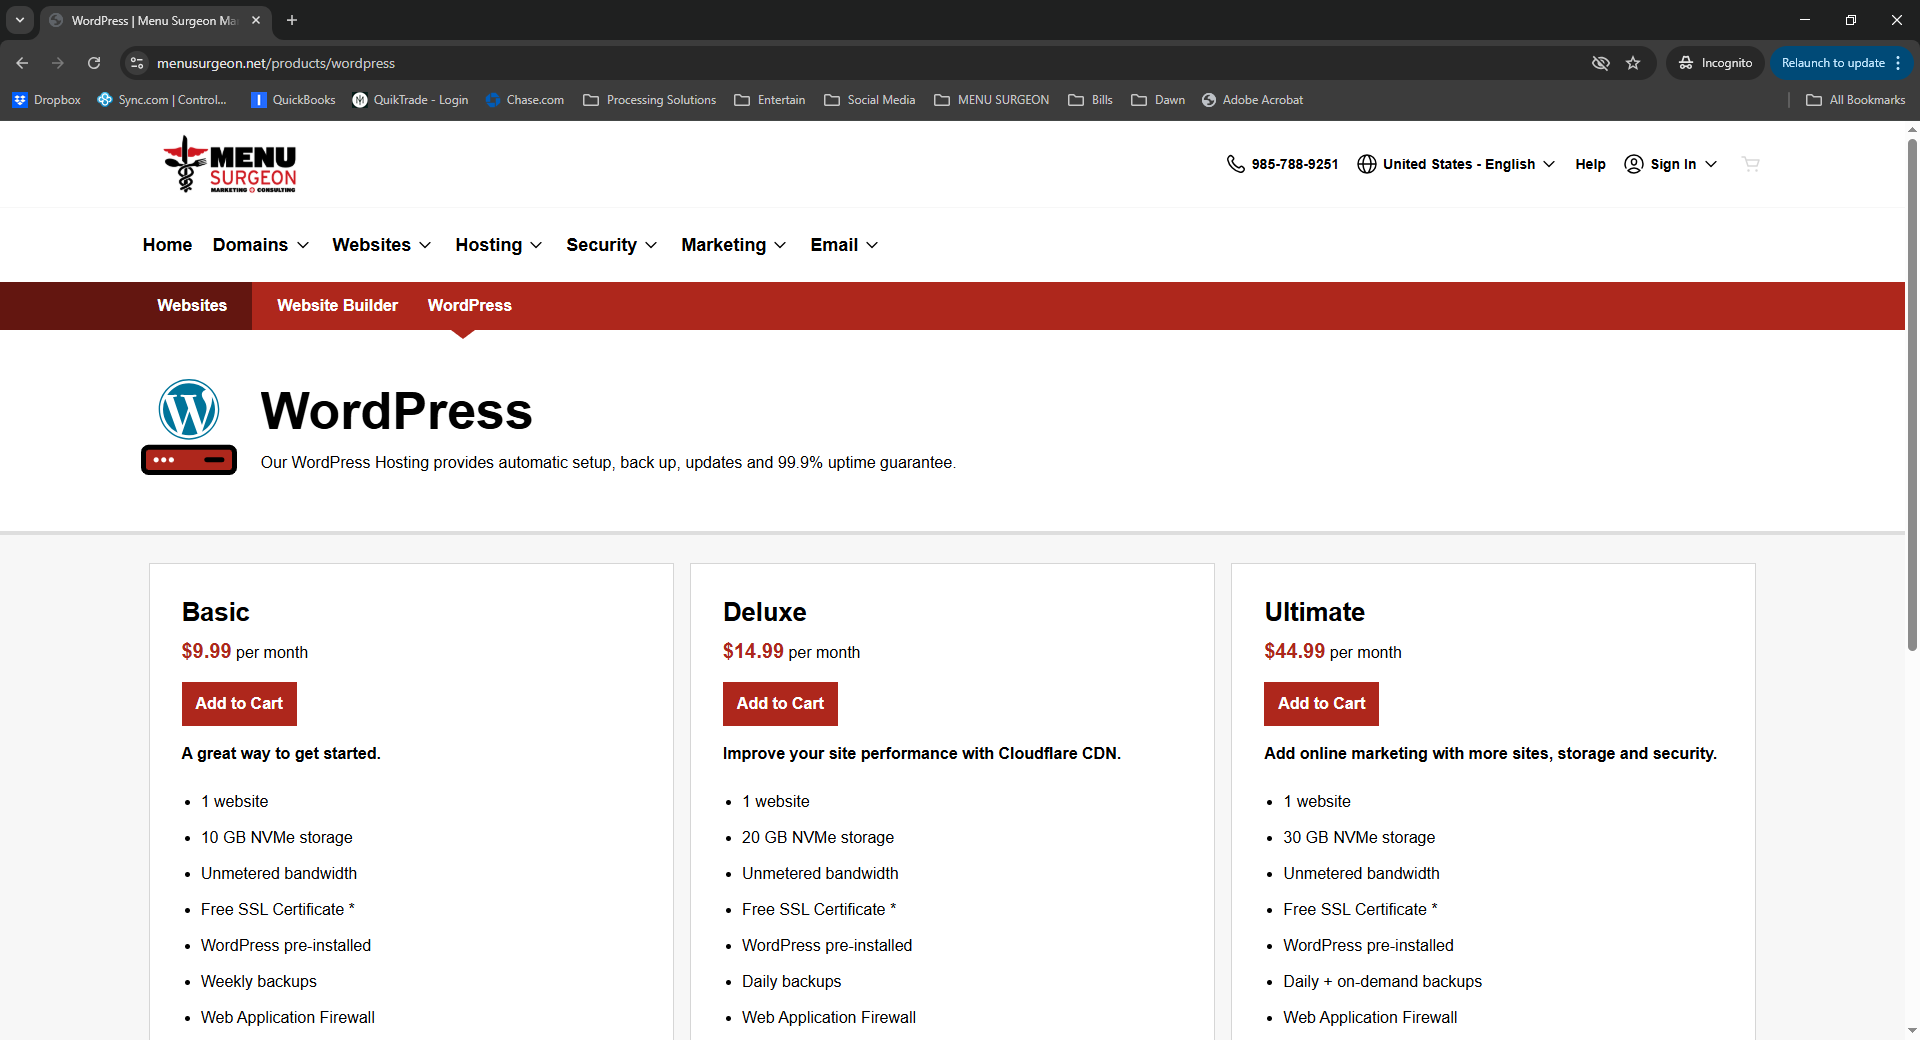
Task: Select the WordPress tab in red bar
Action: pos(469,306)
